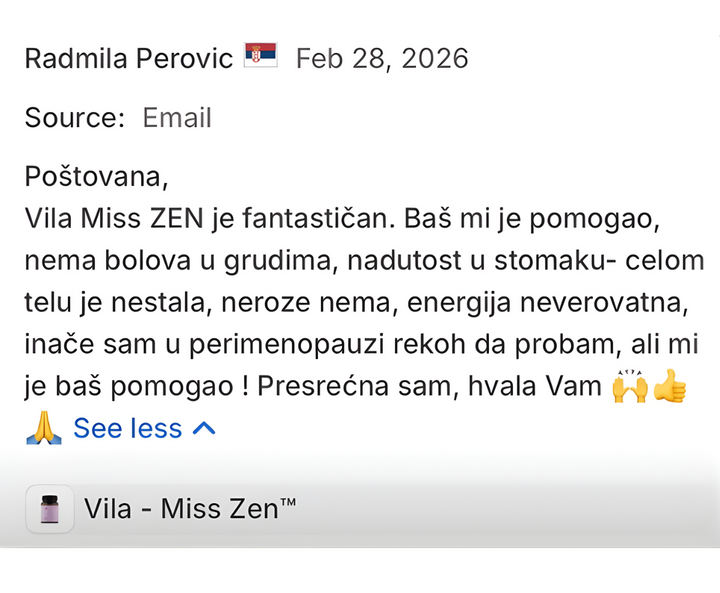The width and height of the screenshot is (720, 593).
Task: Open the Vila - Miss Zen product link
Action: point(190,509)
